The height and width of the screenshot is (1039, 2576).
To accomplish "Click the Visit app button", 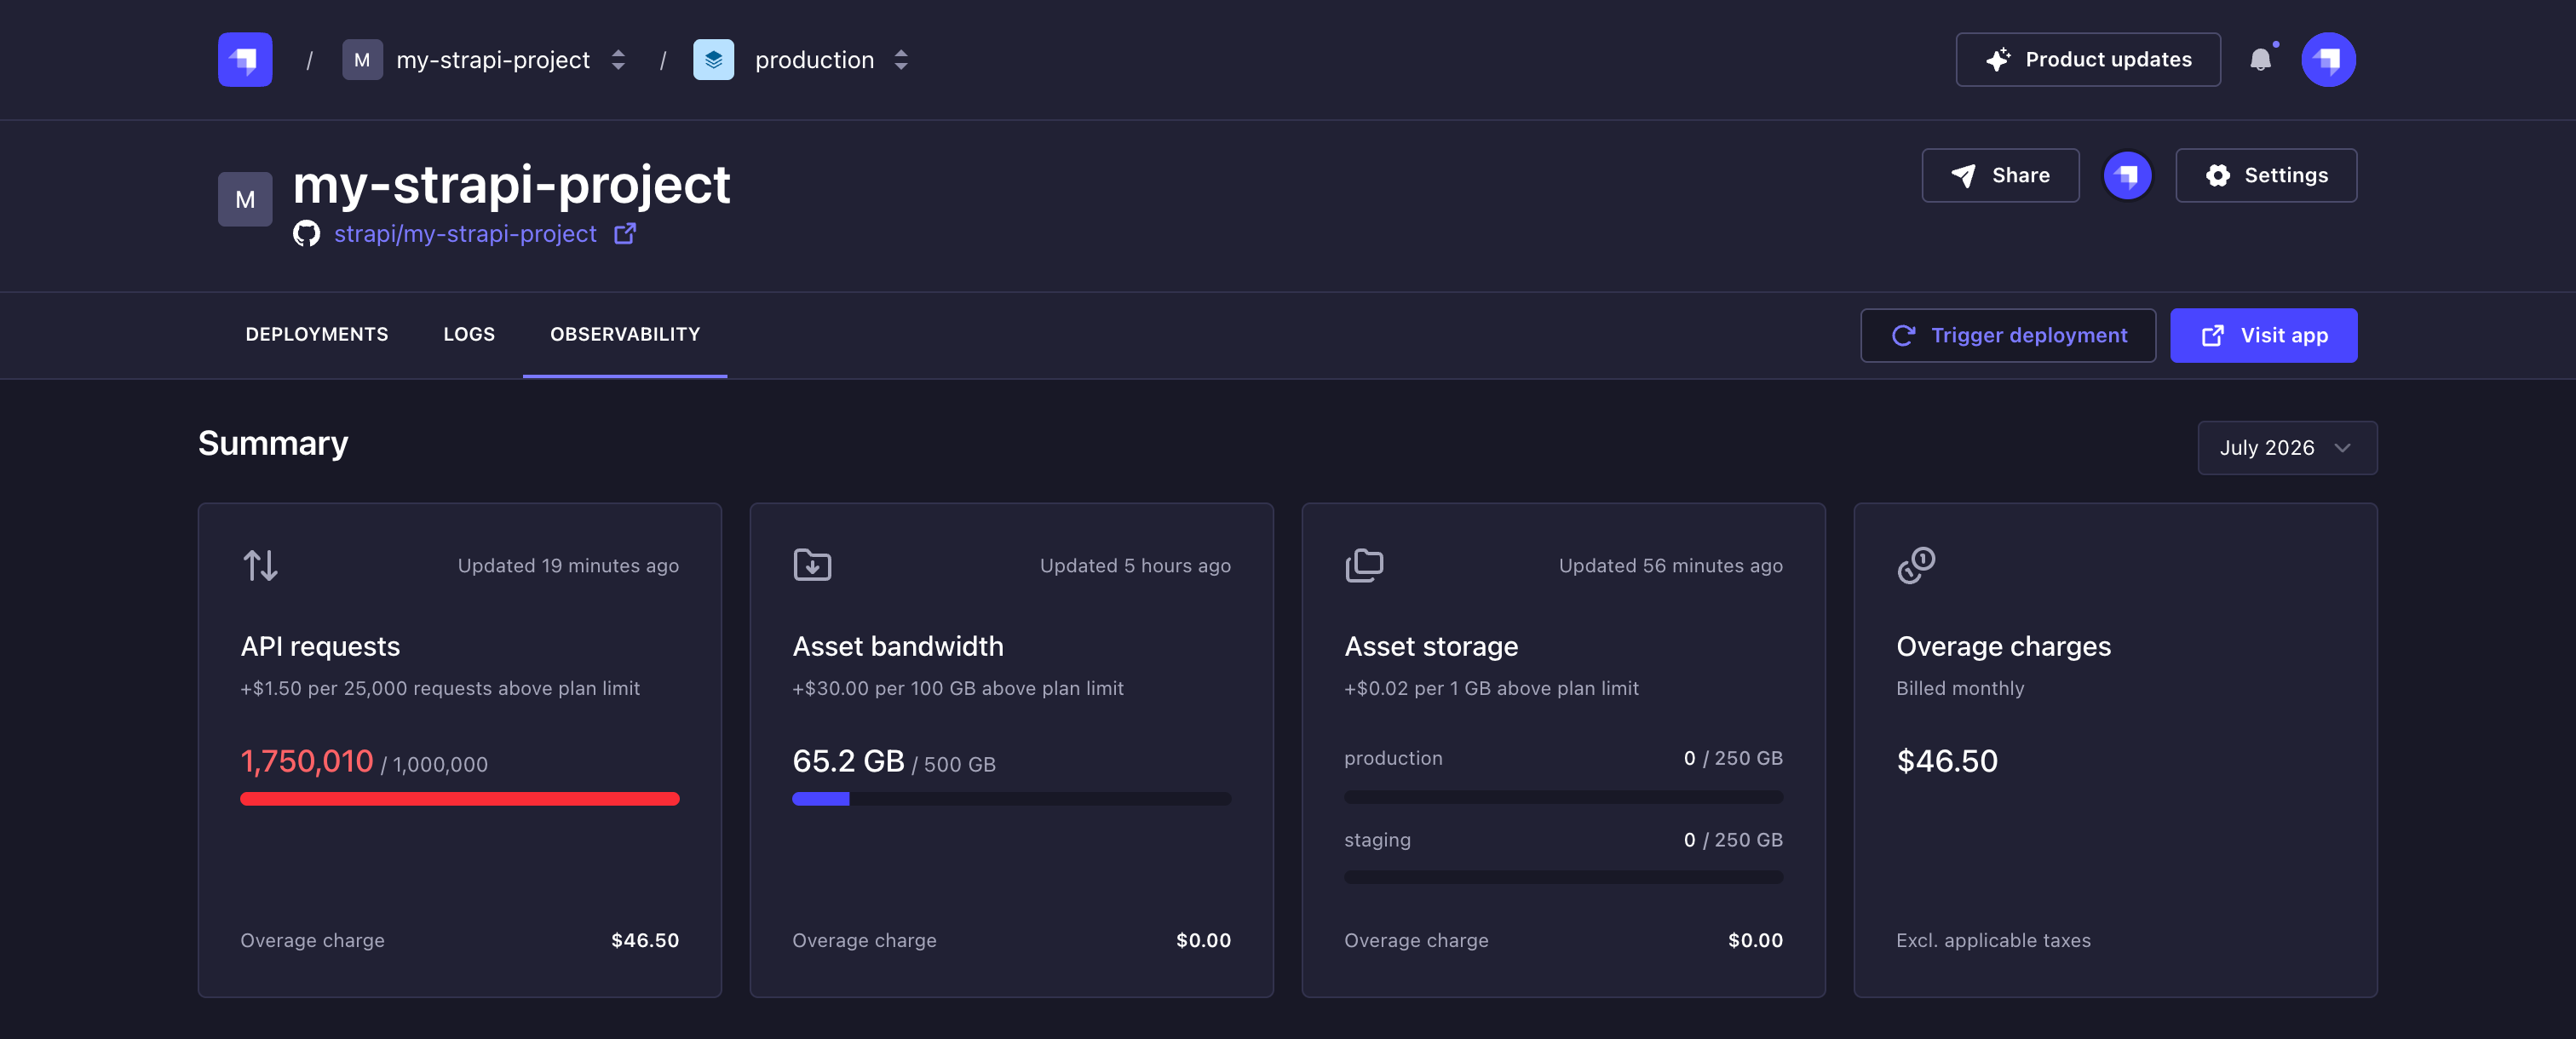I will pyautogui.click(x=2264, y=336).
